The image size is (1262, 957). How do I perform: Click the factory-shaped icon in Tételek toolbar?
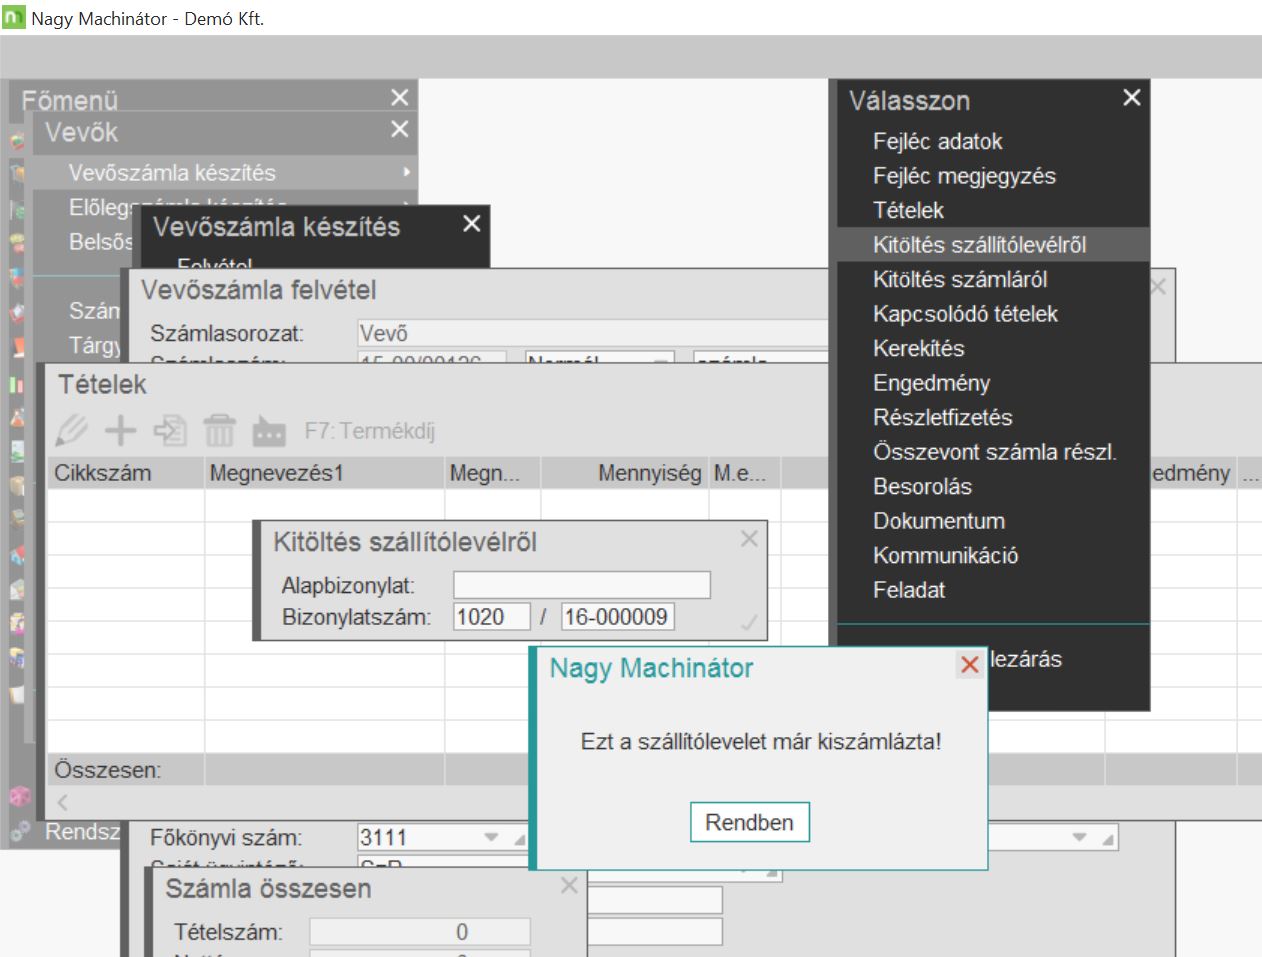point(269,431)
